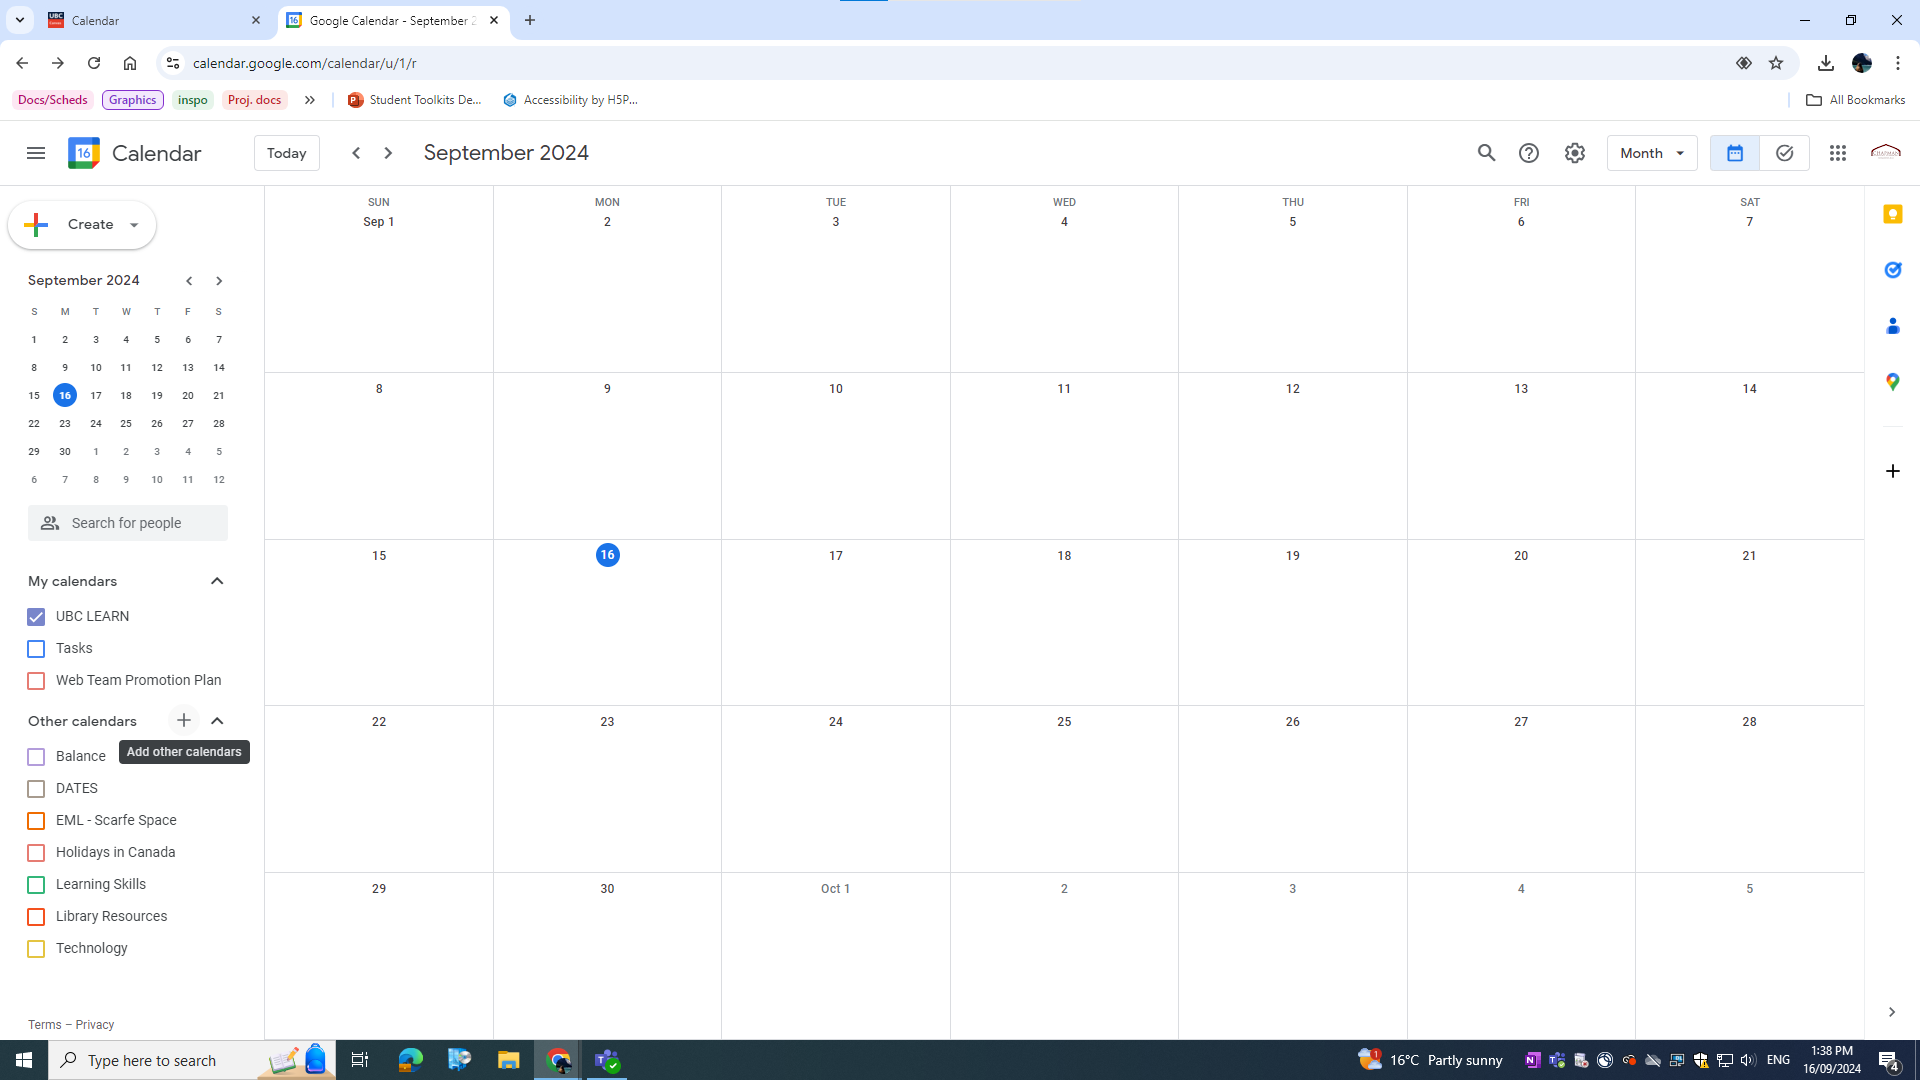Open the Graphics bookmark folder
Viewport: 1920px width, 1080px height.
pos(132,100)
